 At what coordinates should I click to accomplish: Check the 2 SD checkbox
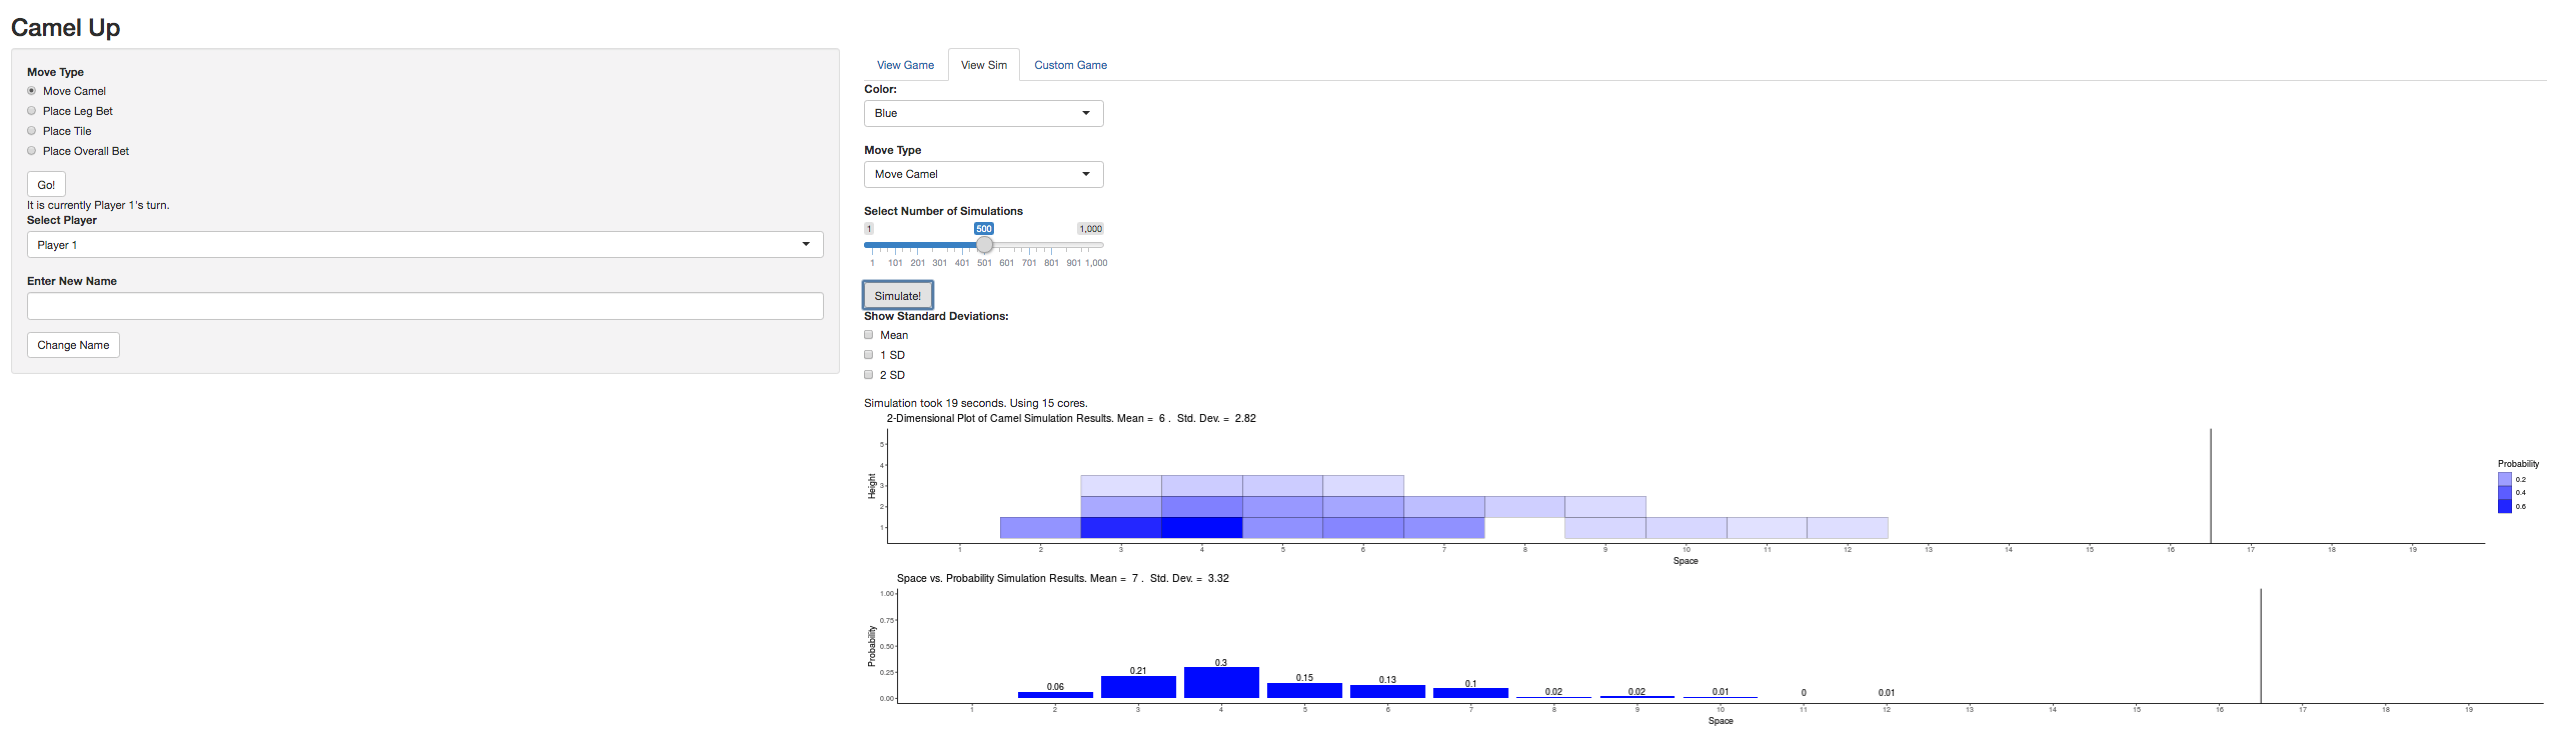pyautogui.click(x=869, y=375)
